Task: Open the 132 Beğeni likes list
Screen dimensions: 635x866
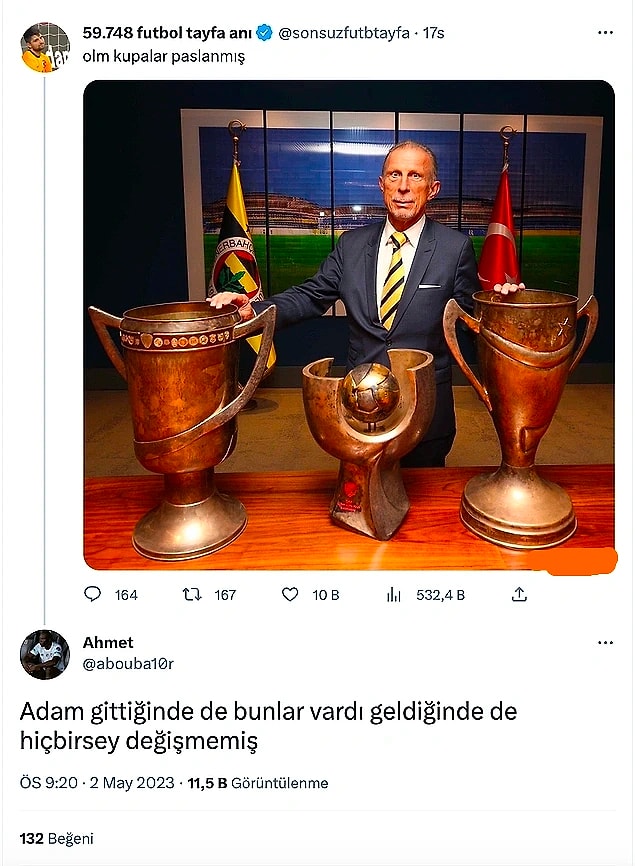Action: [x=56, y=838]
